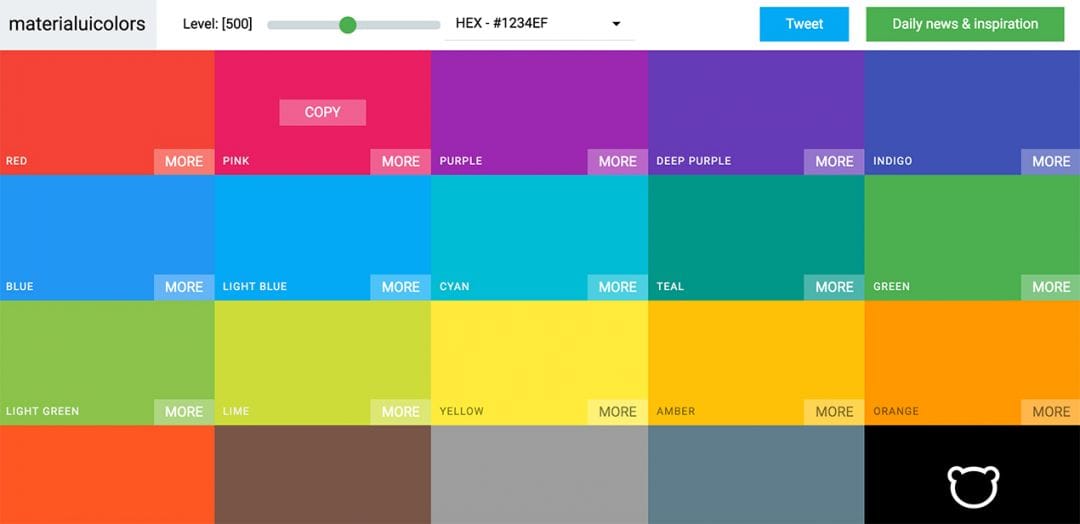Viewport: 1080px width, 524px height.
Task: Expand MORE shades for Teal
Action: pyautogui.click(x=834, y=287)
